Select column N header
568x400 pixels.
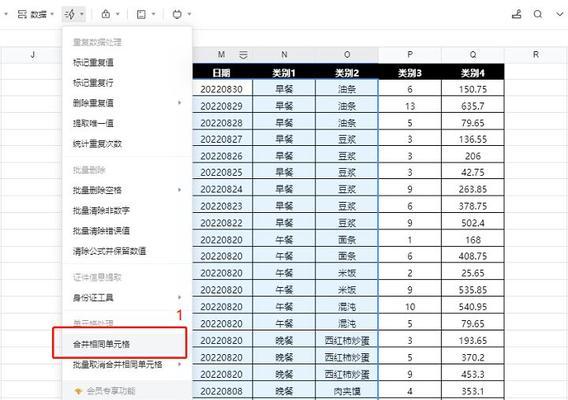284,55
